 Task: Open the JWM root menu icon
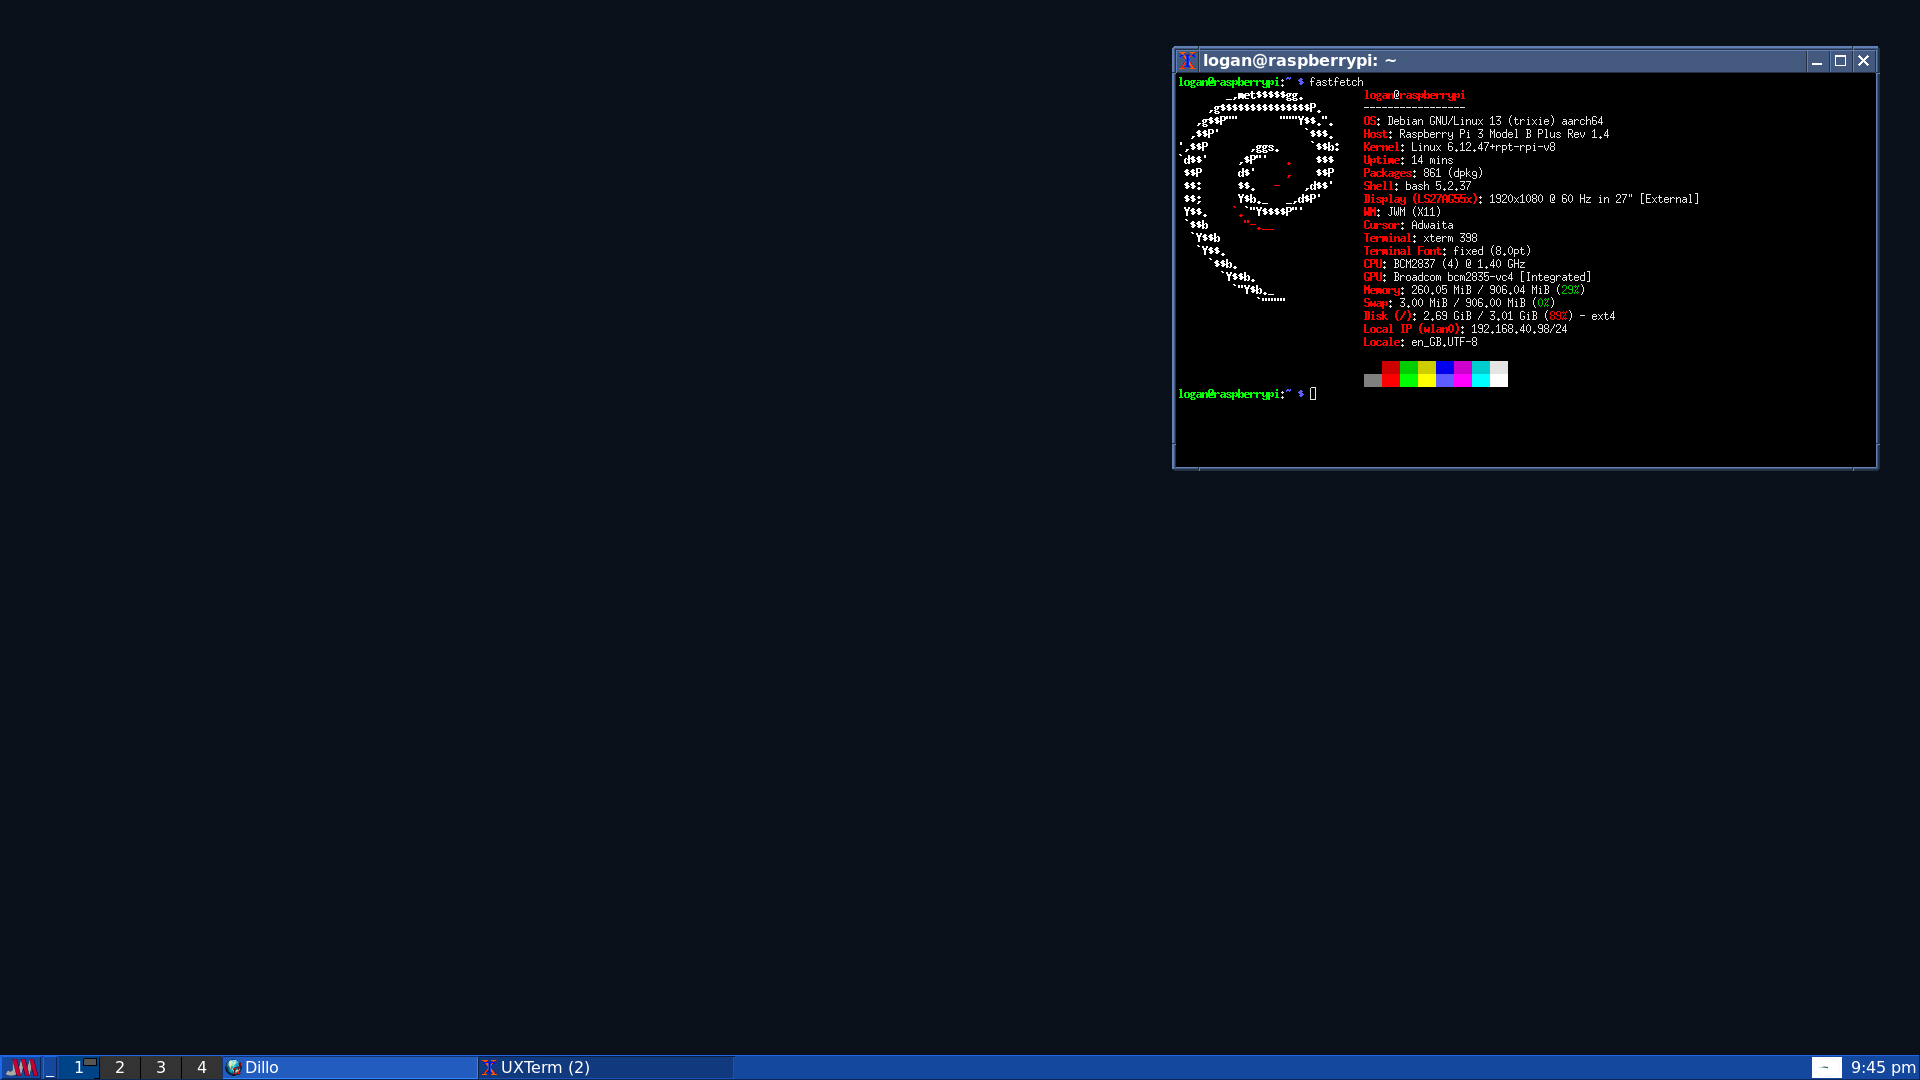21,1067
